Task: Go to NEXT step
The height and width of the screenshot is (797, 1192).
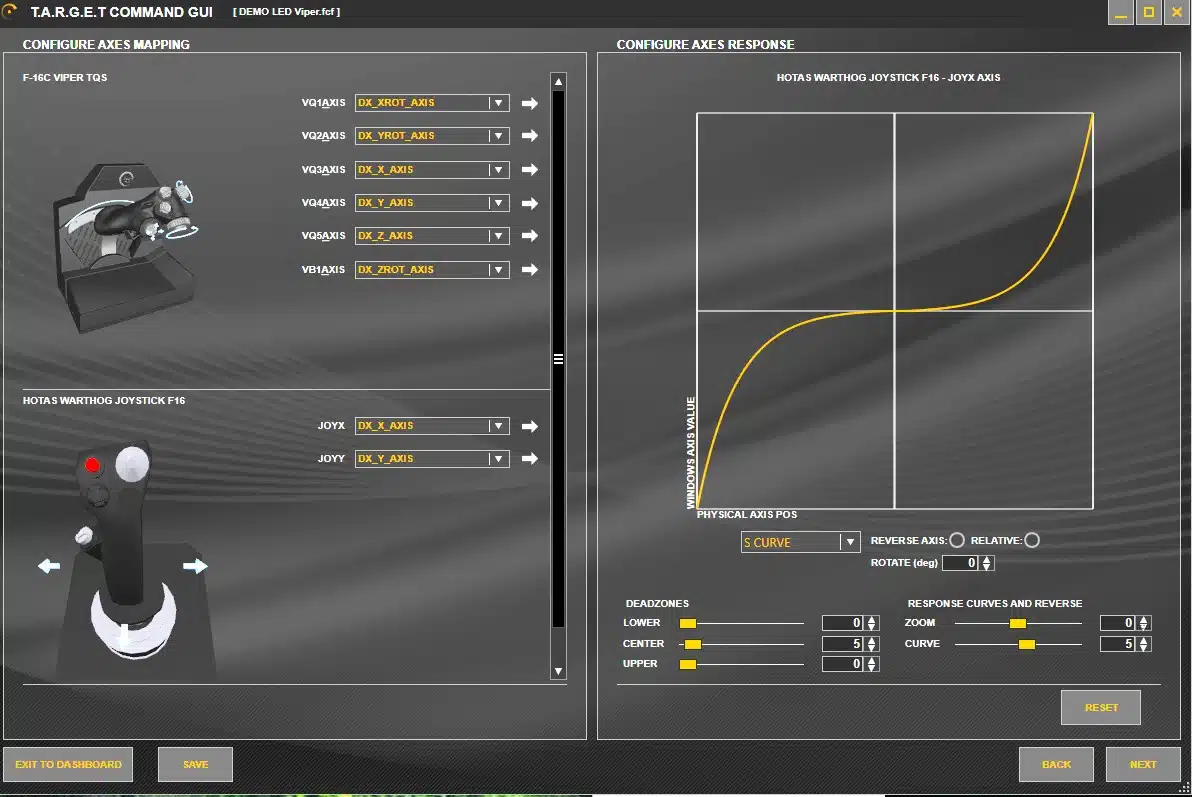Action: 1143,764
